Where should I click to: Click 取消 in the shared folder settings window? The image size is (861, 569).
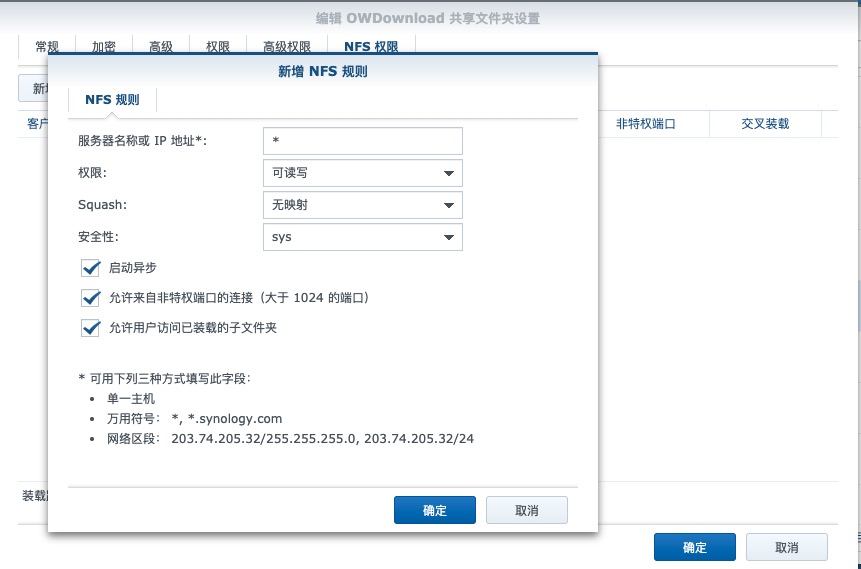(x=786, y=548)
